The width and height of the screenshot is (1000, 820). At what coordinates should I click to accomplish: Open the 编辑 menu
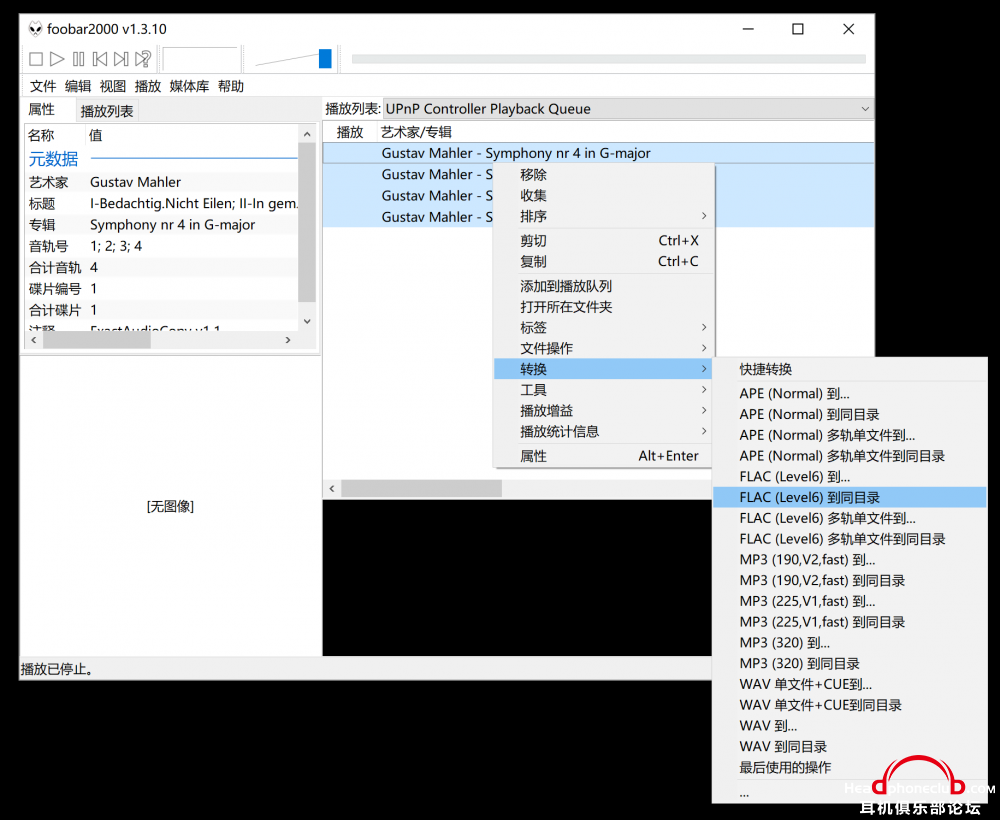point(78,86)
